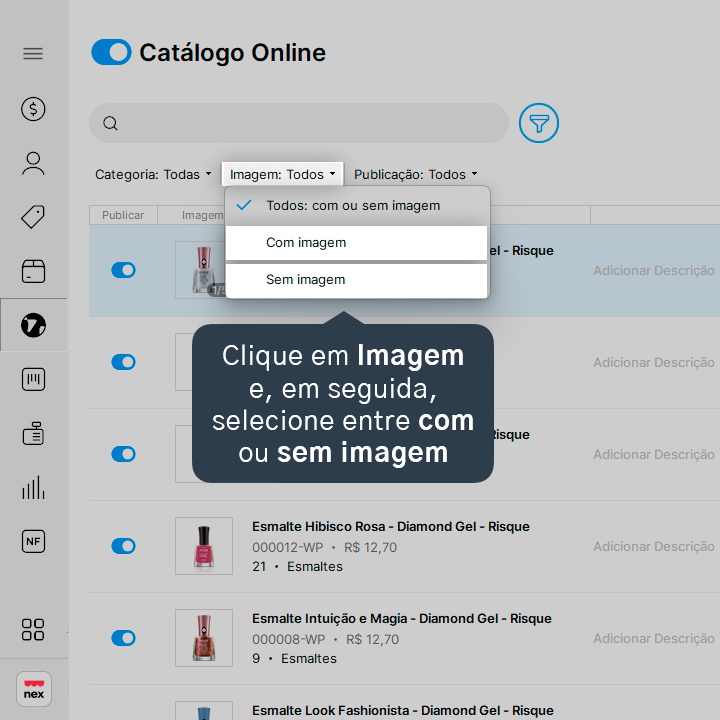Open the hamburger menu in the sidebar
This screenshot has width=720, height=720.
click(33, 54)
